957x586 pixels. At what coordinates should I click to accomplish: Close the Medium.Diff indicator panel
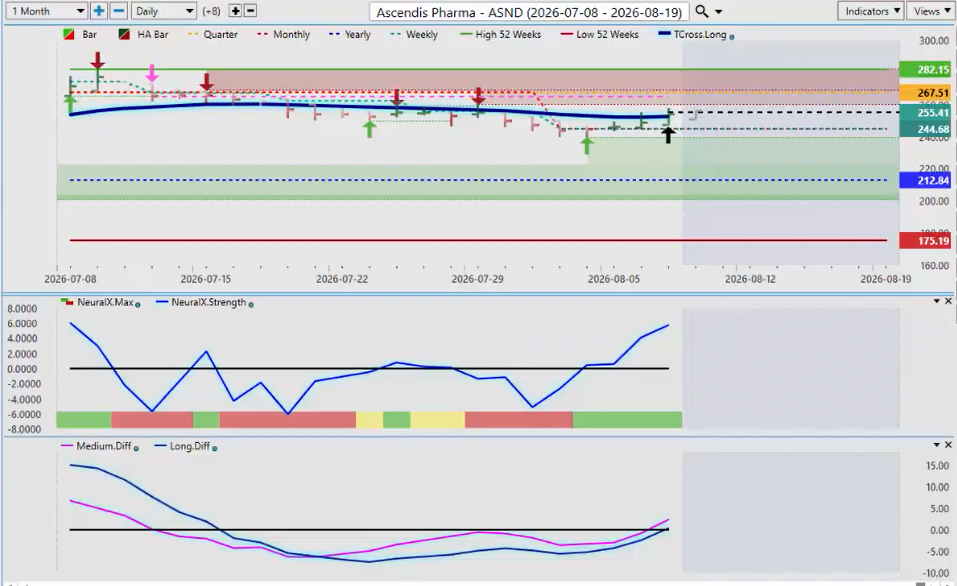(948, 445)
